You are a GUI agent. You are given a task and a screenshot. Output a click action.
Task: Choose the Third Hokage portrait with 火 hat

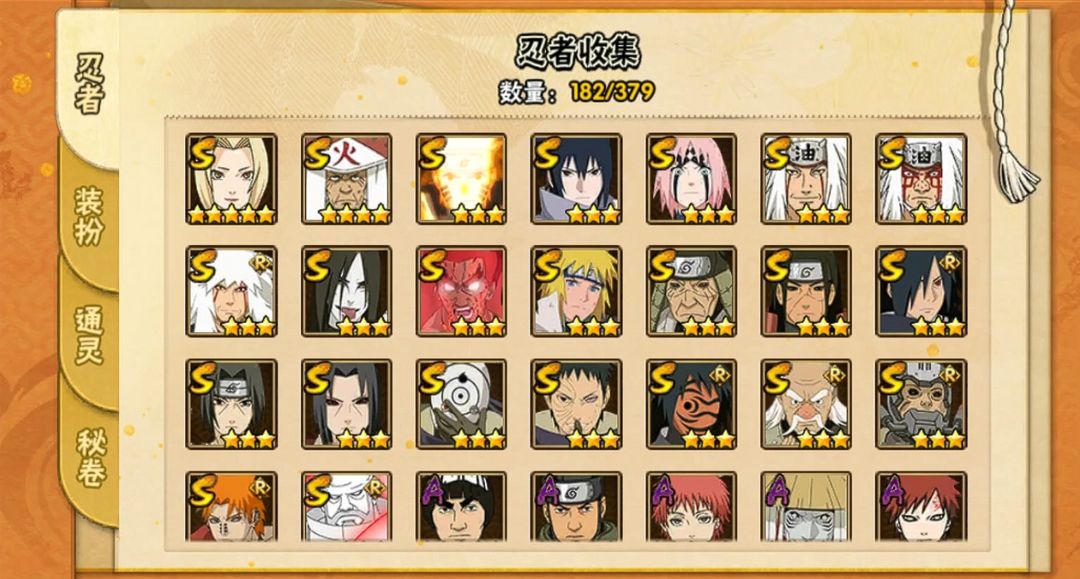click(x=346, y=179)
